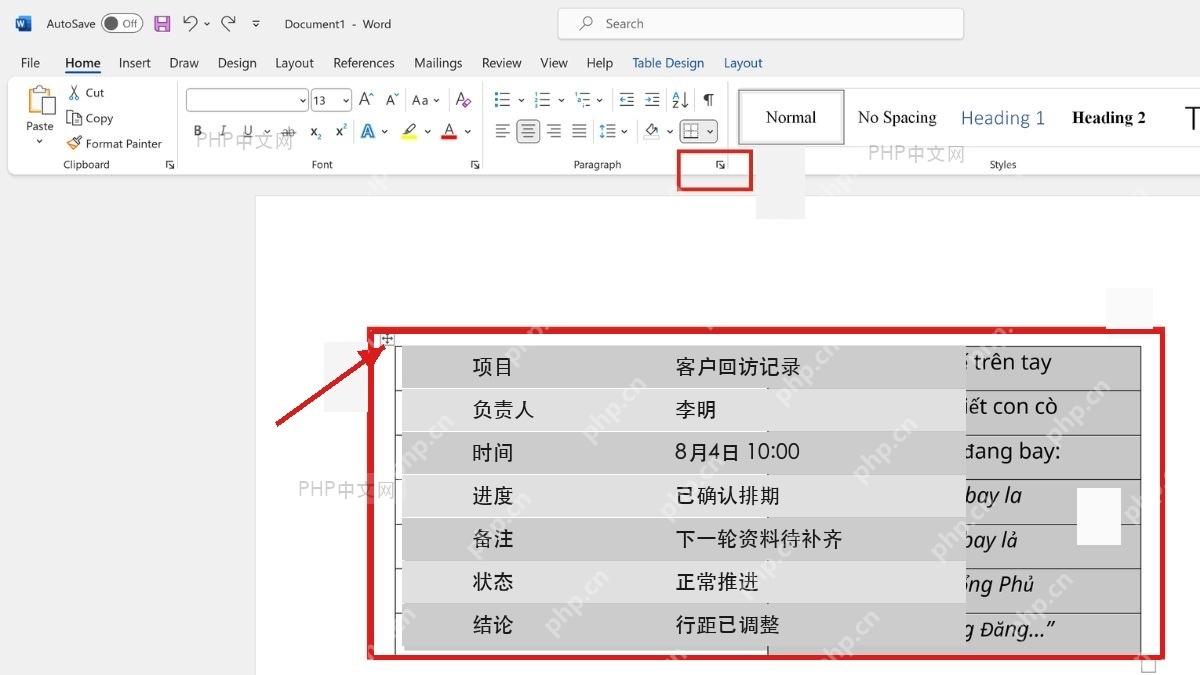The width and height of the screenshot is (1200, 675).
Task: Align text right
Action: pyautogui.click(x=553, y=131)
